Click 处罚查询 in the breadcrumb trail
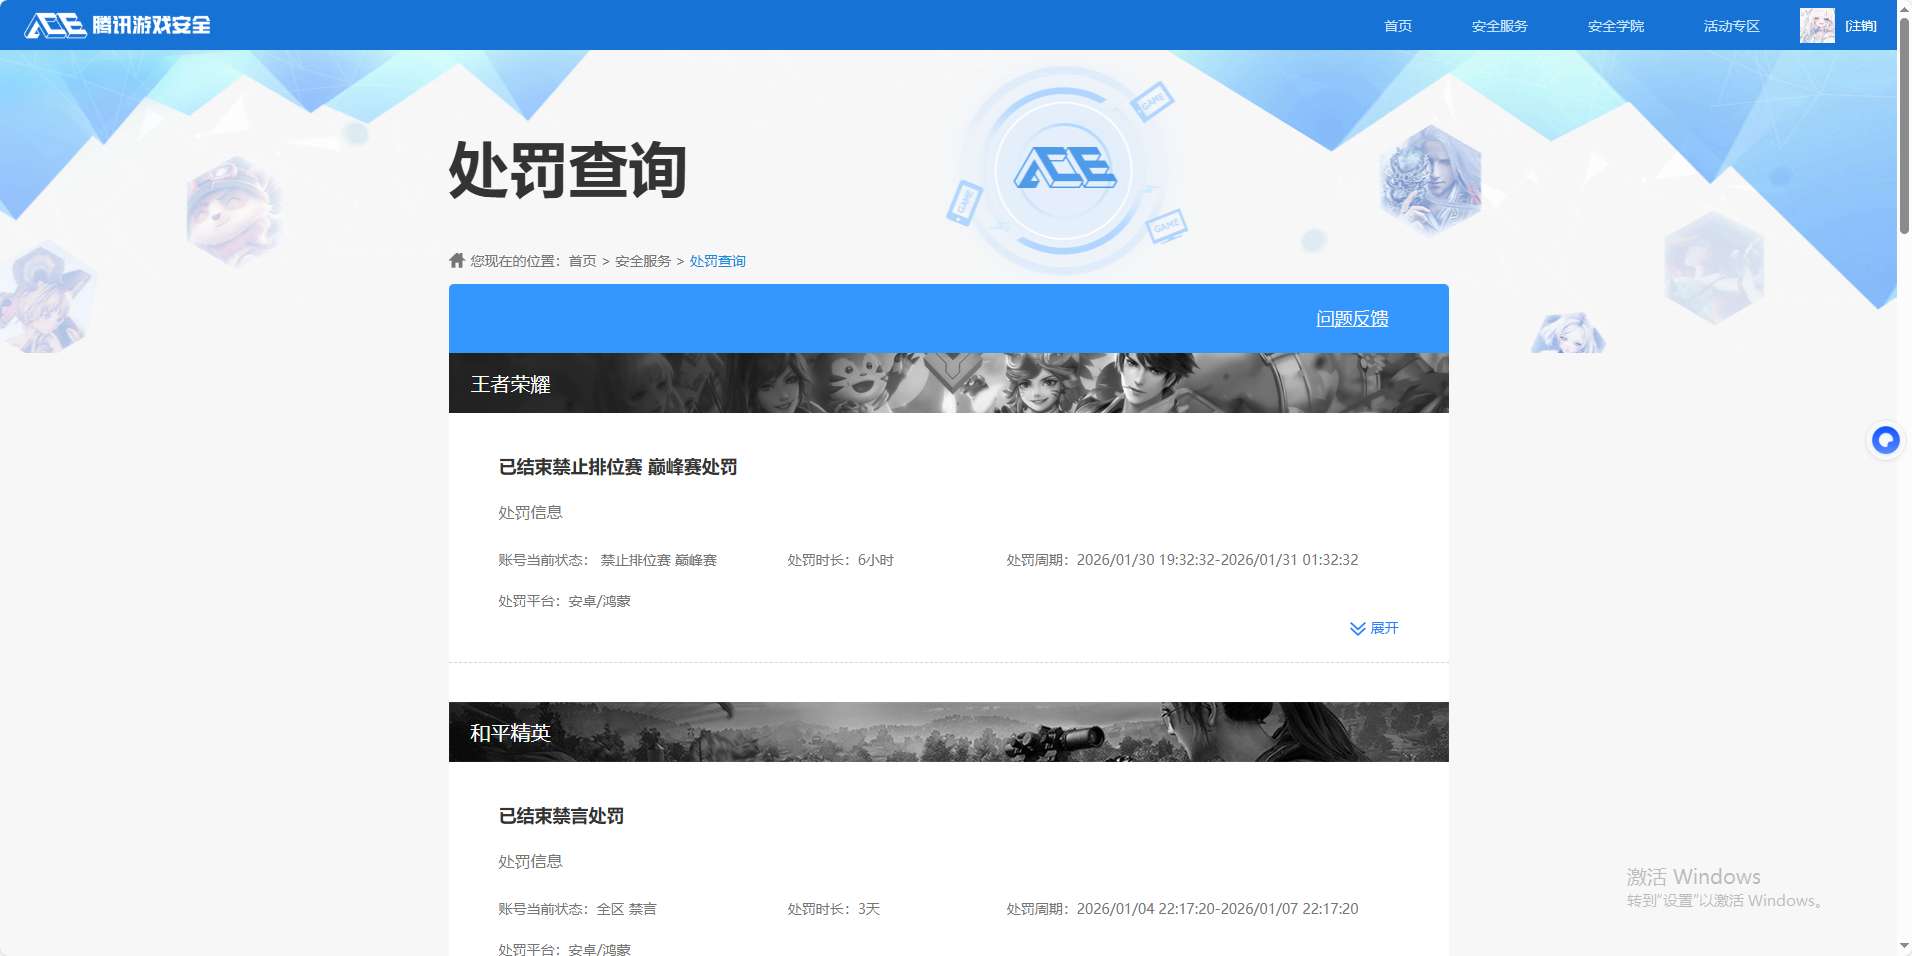 pos(717,260)
